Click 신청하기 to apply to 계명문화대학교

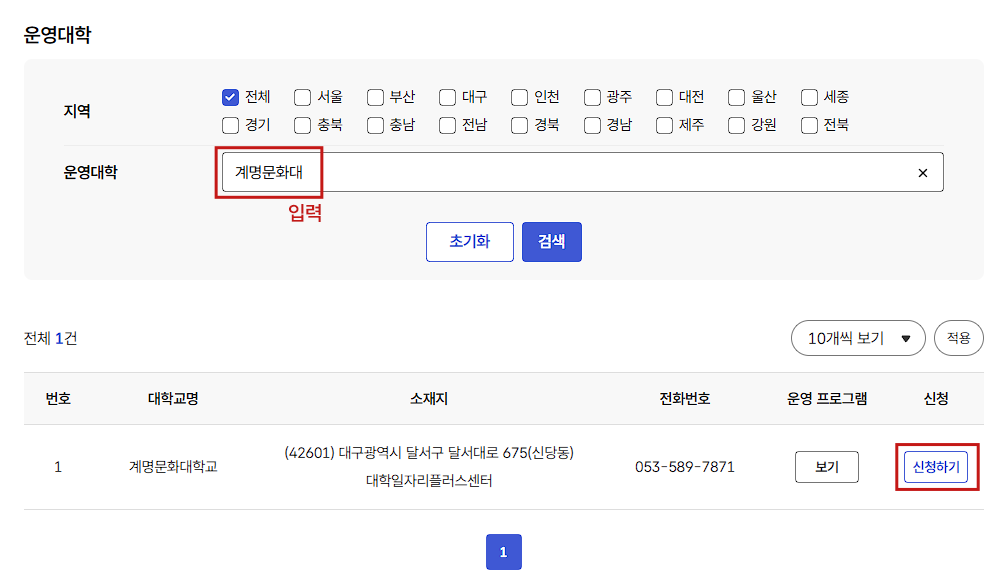tap(936, 466)
